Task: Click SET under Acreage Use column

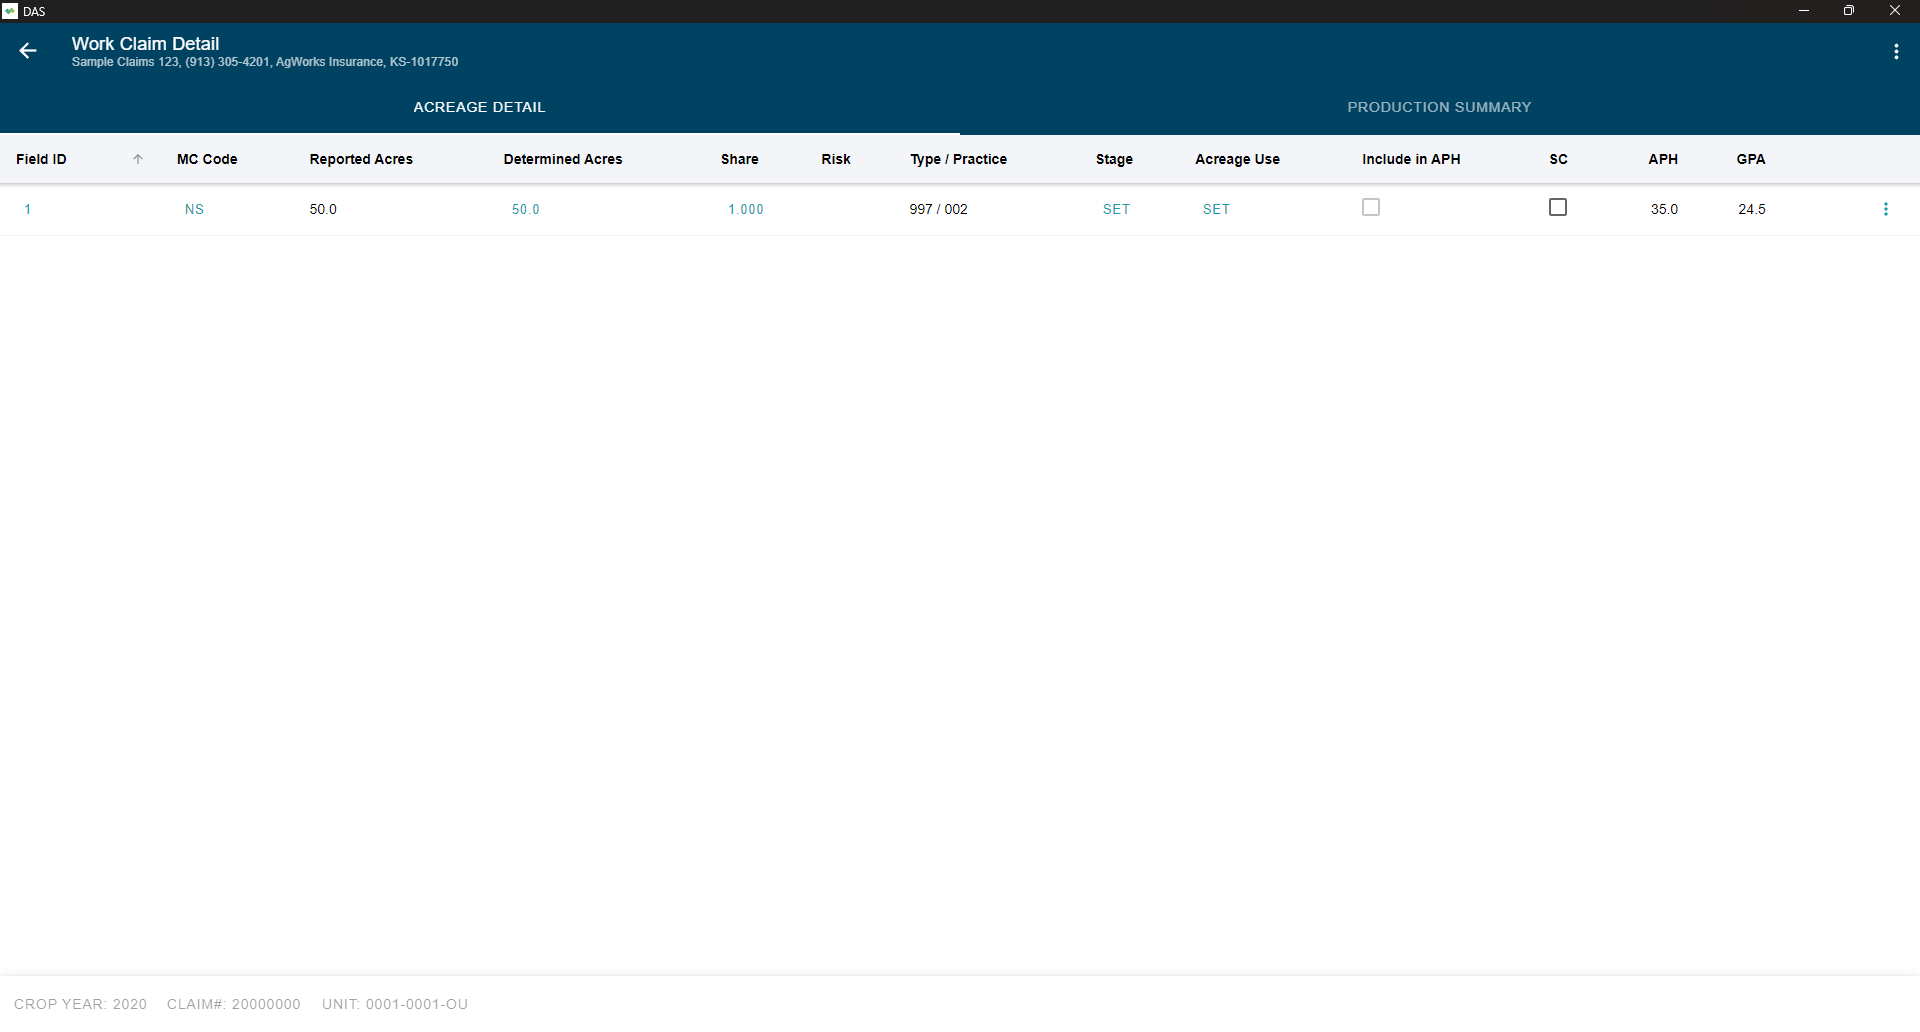Action: [x=1216, y=209]
